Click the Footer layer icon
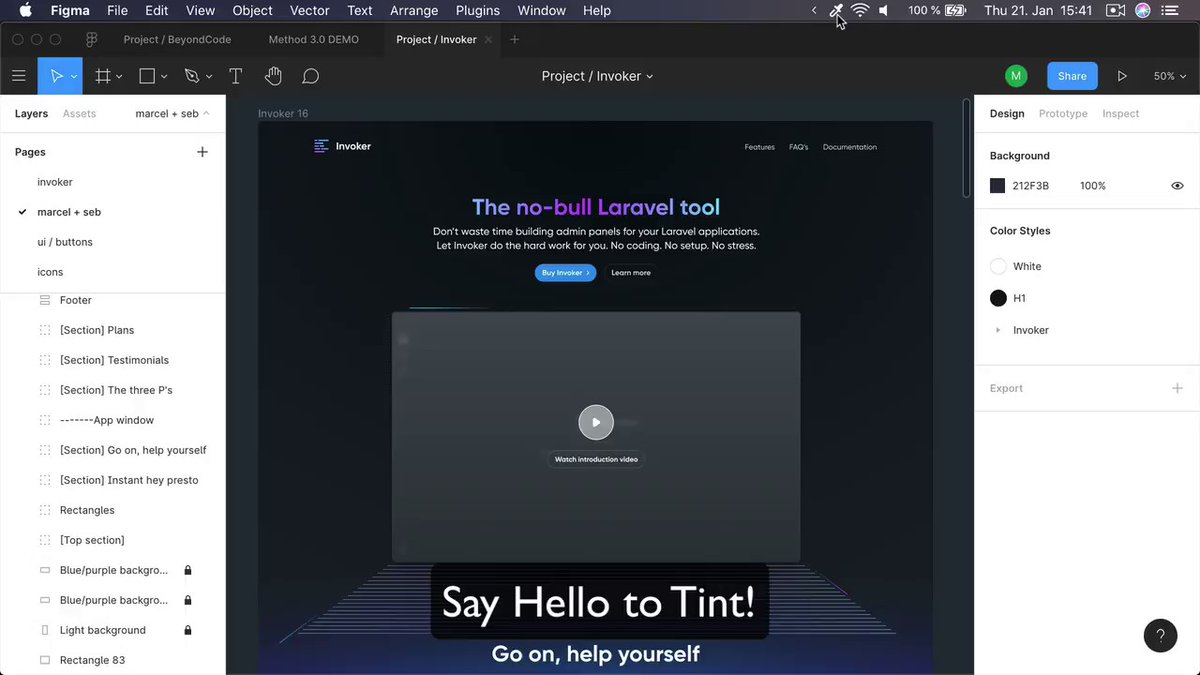Screen dimensions: 1200x675 point(44,300)
